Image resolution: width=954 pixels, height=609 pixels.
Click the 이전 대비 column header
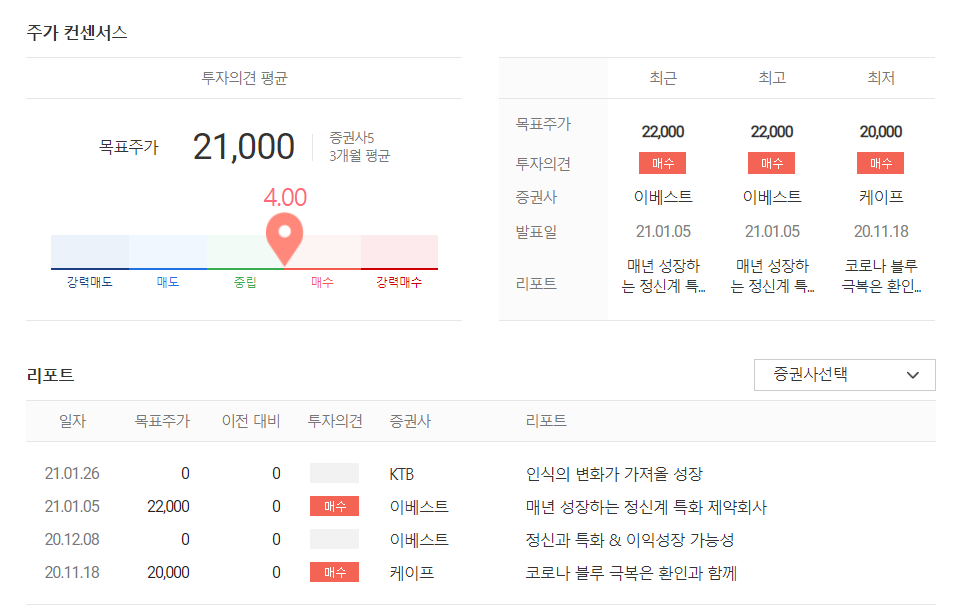(x=251, y=421)
